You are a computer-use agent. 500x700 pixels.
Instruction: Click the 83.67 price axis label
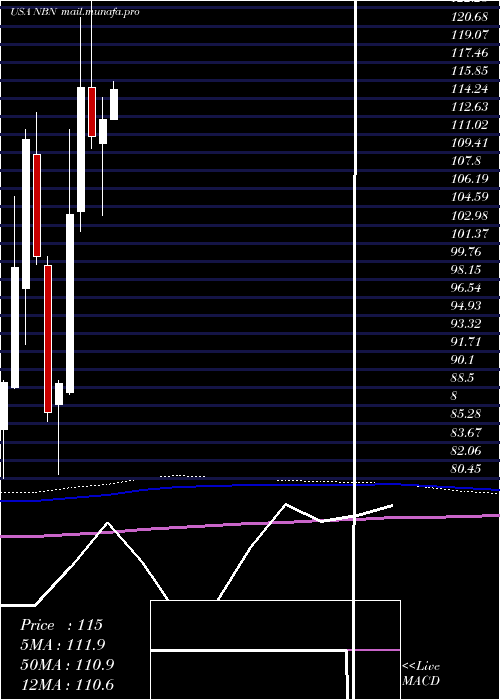point(466,432)
